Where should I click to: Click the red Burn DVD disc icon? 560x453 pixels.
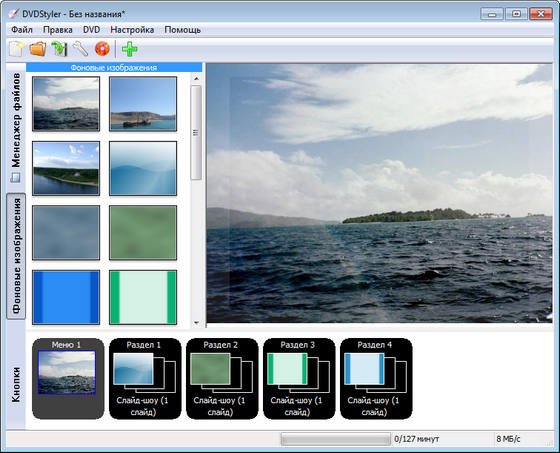[x=102, y=49]
